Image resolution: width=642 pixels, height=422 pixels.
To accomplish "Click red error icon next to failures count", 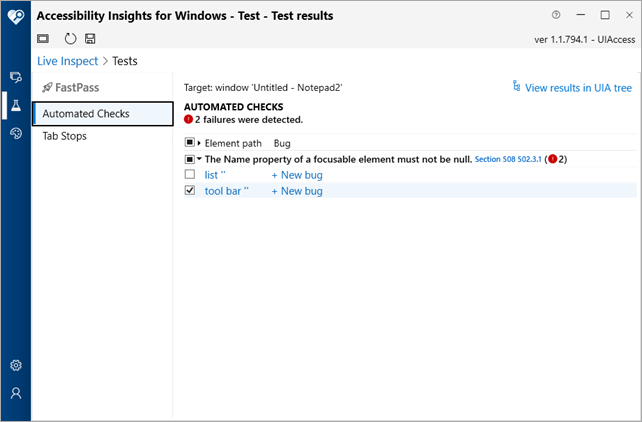I will click(188, 120).
